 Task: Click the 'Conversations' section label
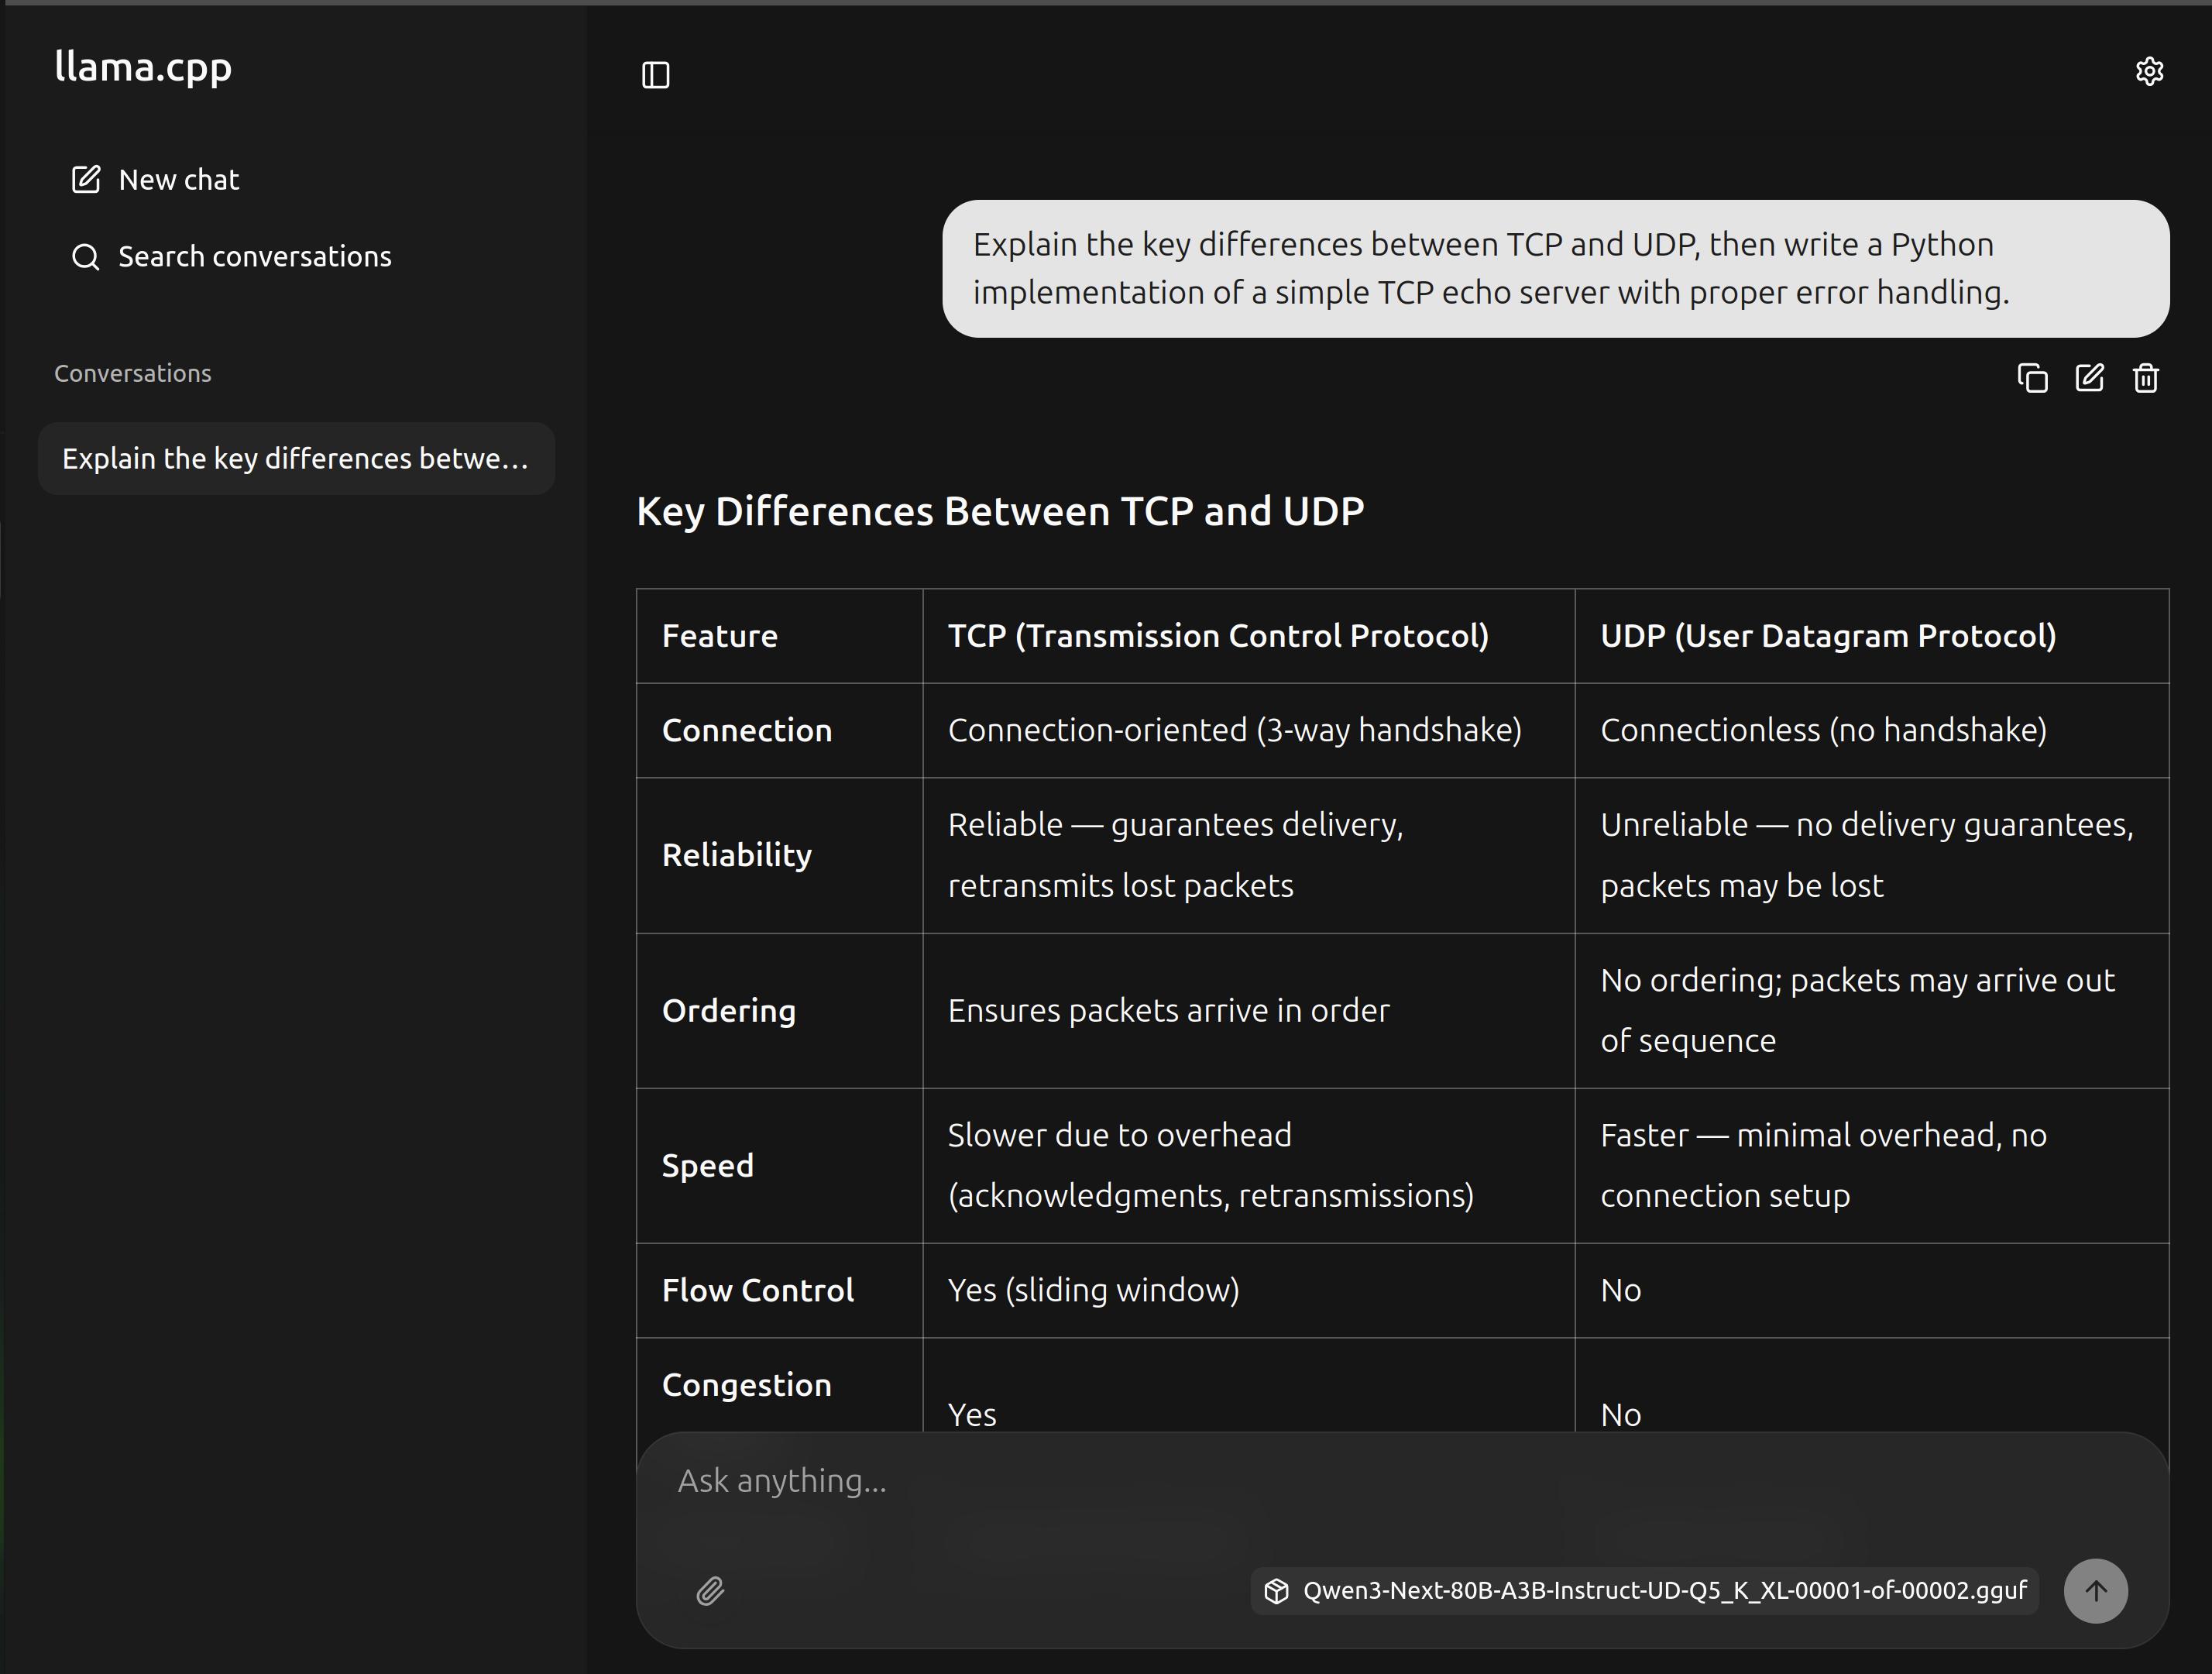(x=133, y=373)
